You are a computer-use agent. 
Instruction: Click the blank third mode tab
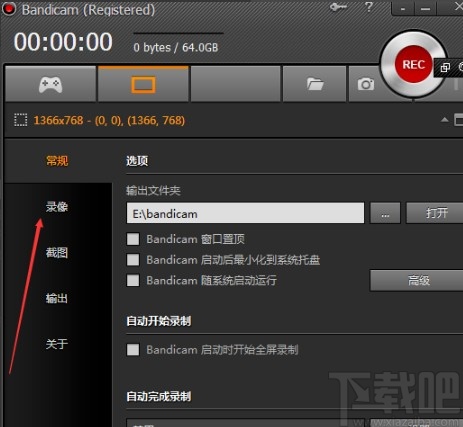[x=235, y=84]
